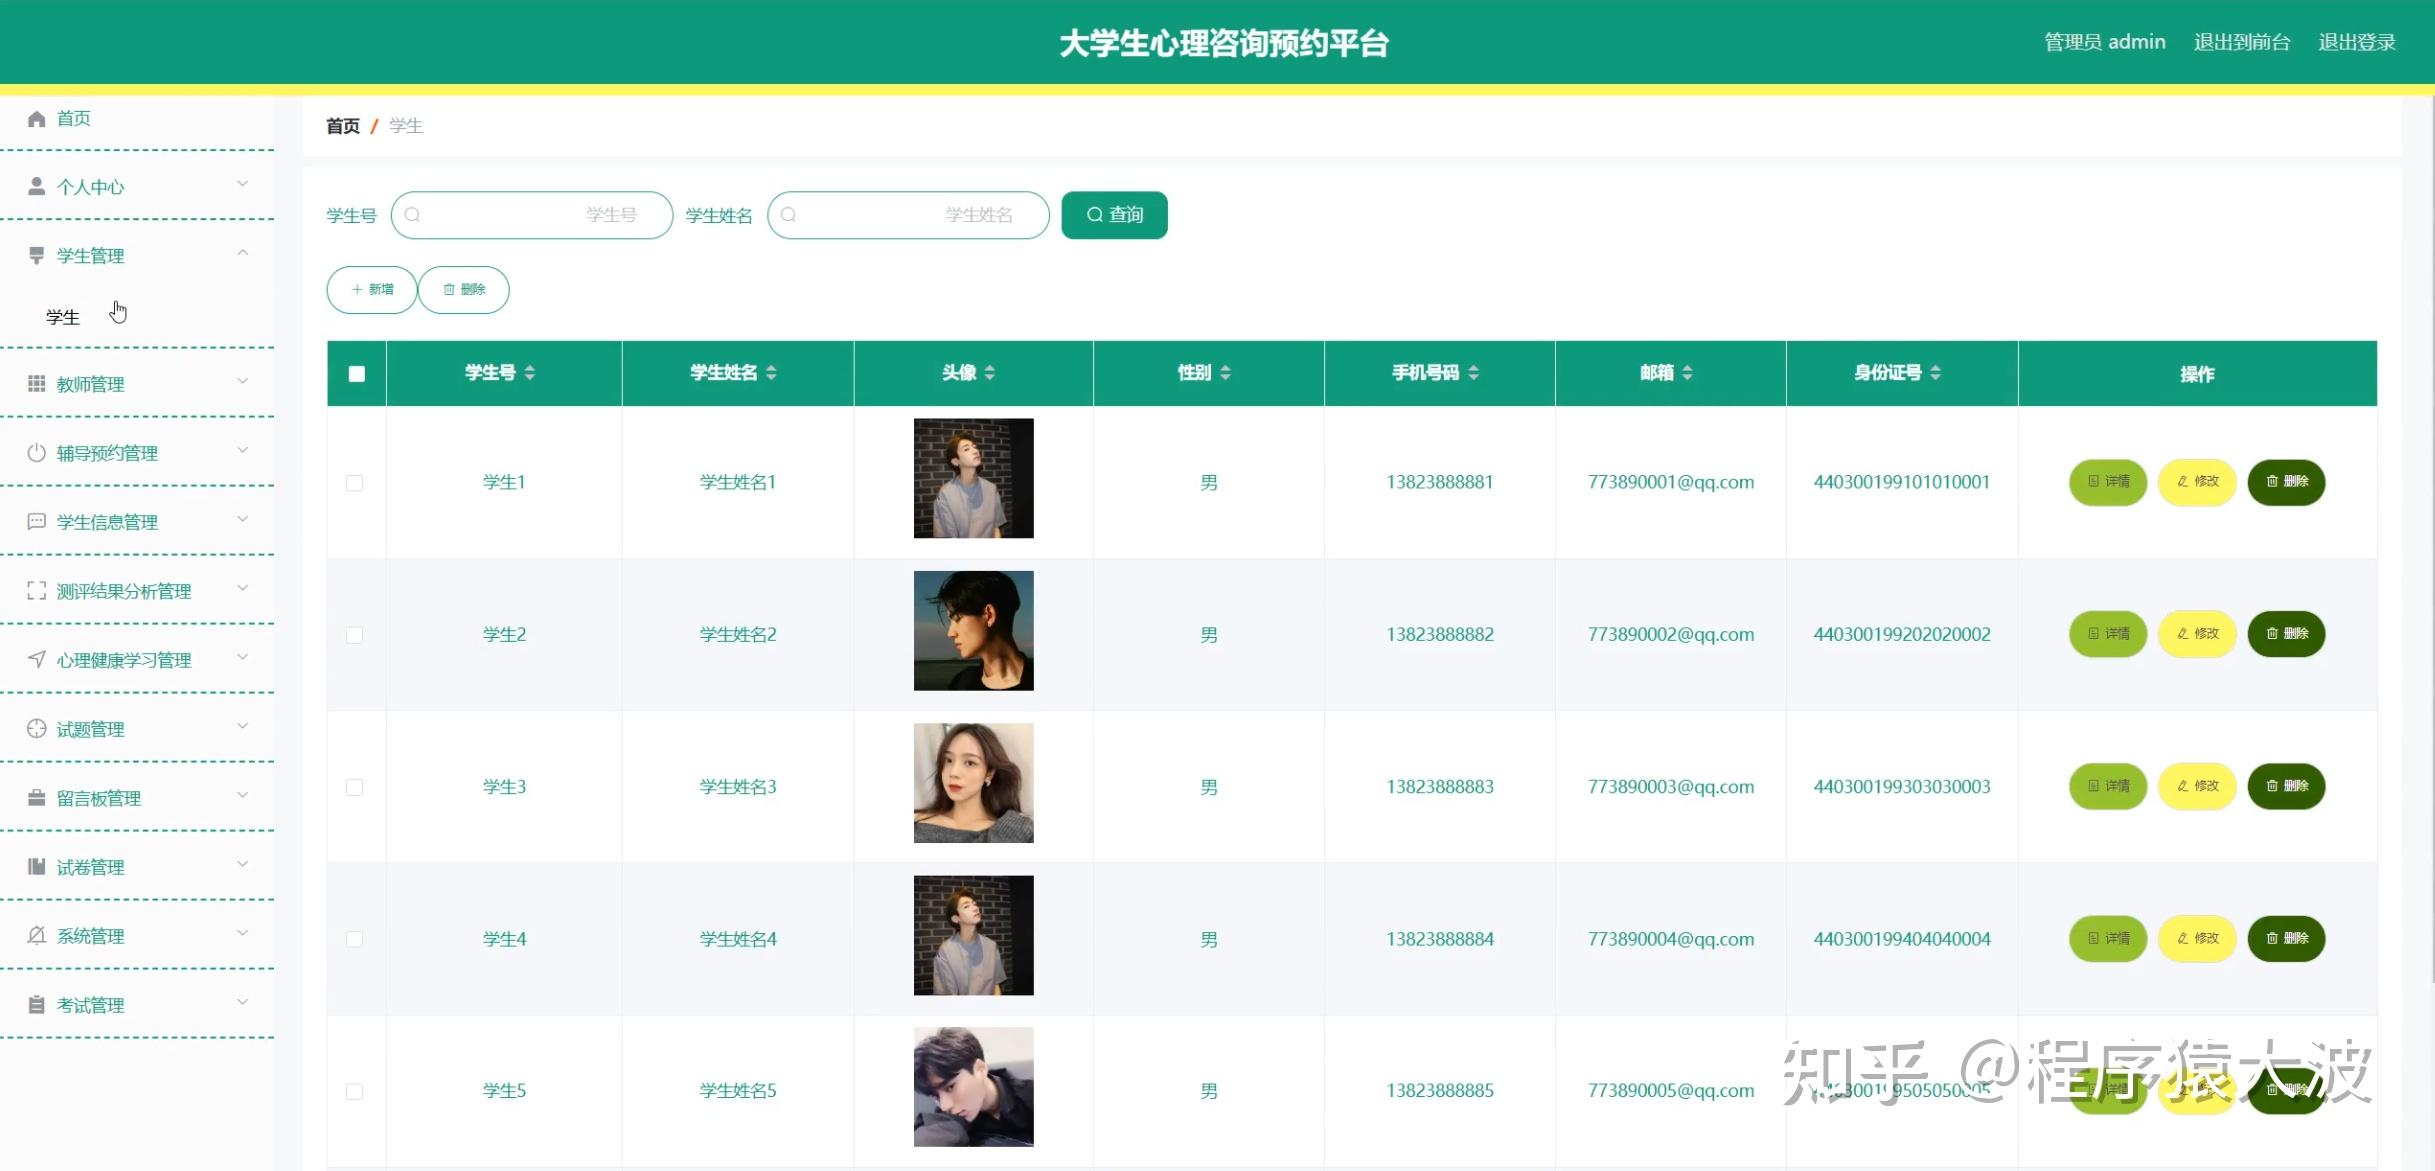Select the 心理健康学习管理 paper-plane icon

coord(36,658)
